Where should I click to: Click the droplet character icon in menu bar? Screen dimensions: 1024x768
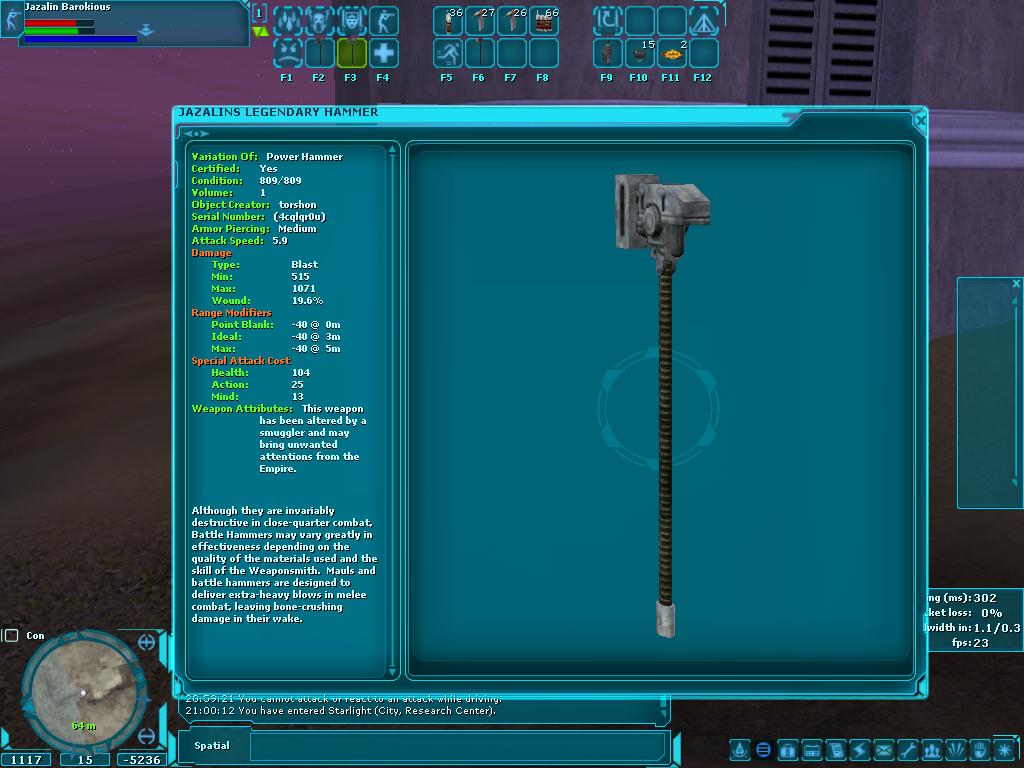coord(739,750)
